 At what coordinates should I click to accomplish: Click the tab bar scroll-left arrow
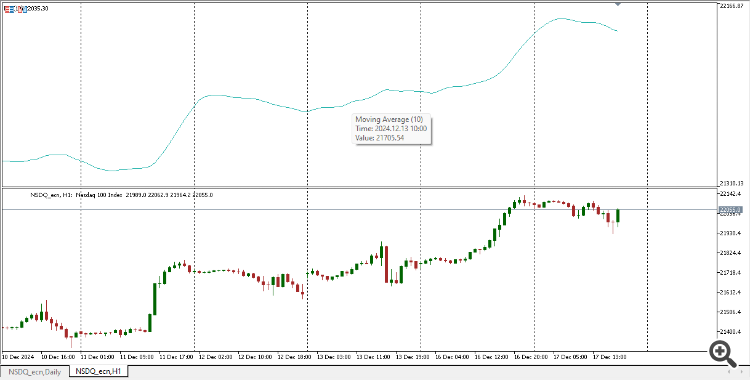(730, 372)
